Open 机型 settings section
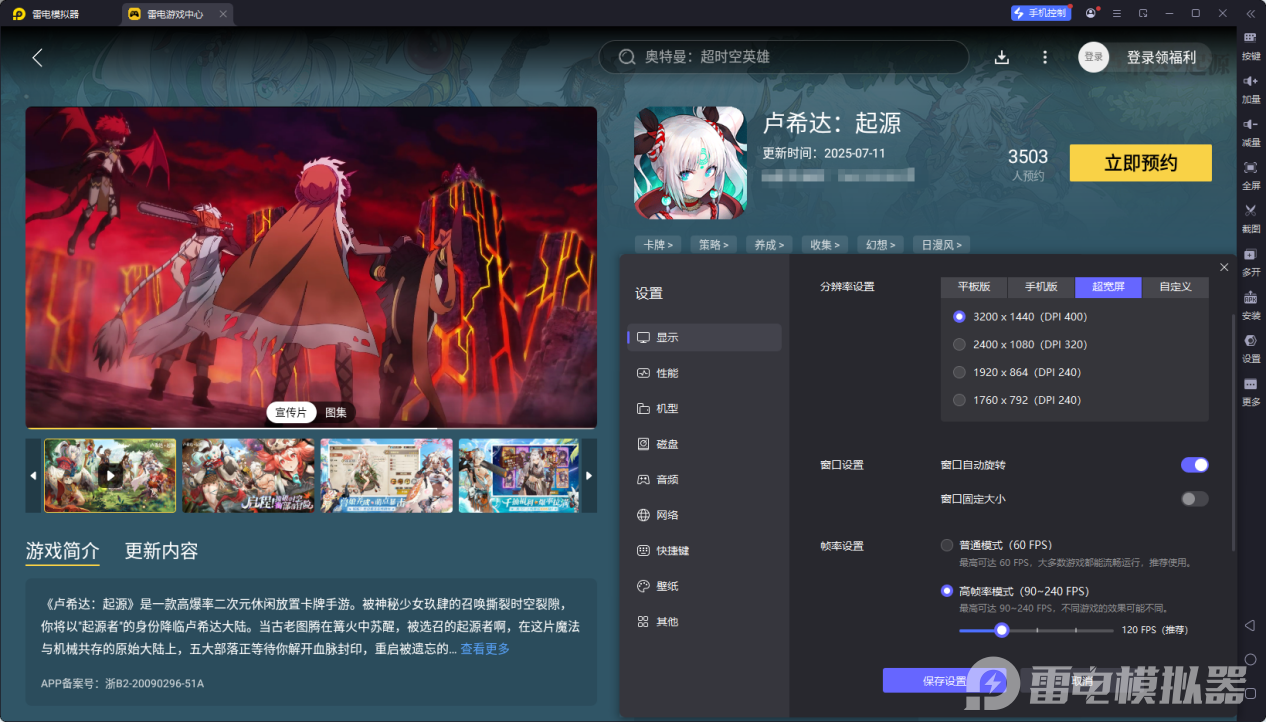The height and width of the screenshot is (722, 1266). coord(705,408)
